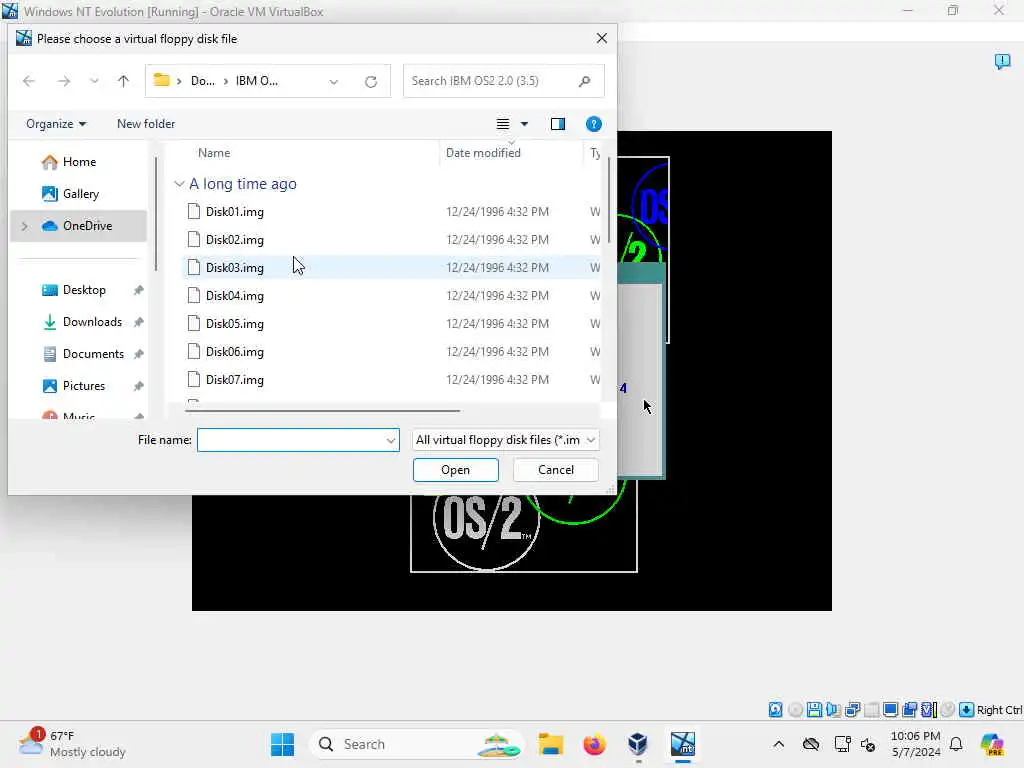The width and height of the screenshot is (1024, 768).
Task: Click the muted volume tray icon
Action: pos(868,744)
